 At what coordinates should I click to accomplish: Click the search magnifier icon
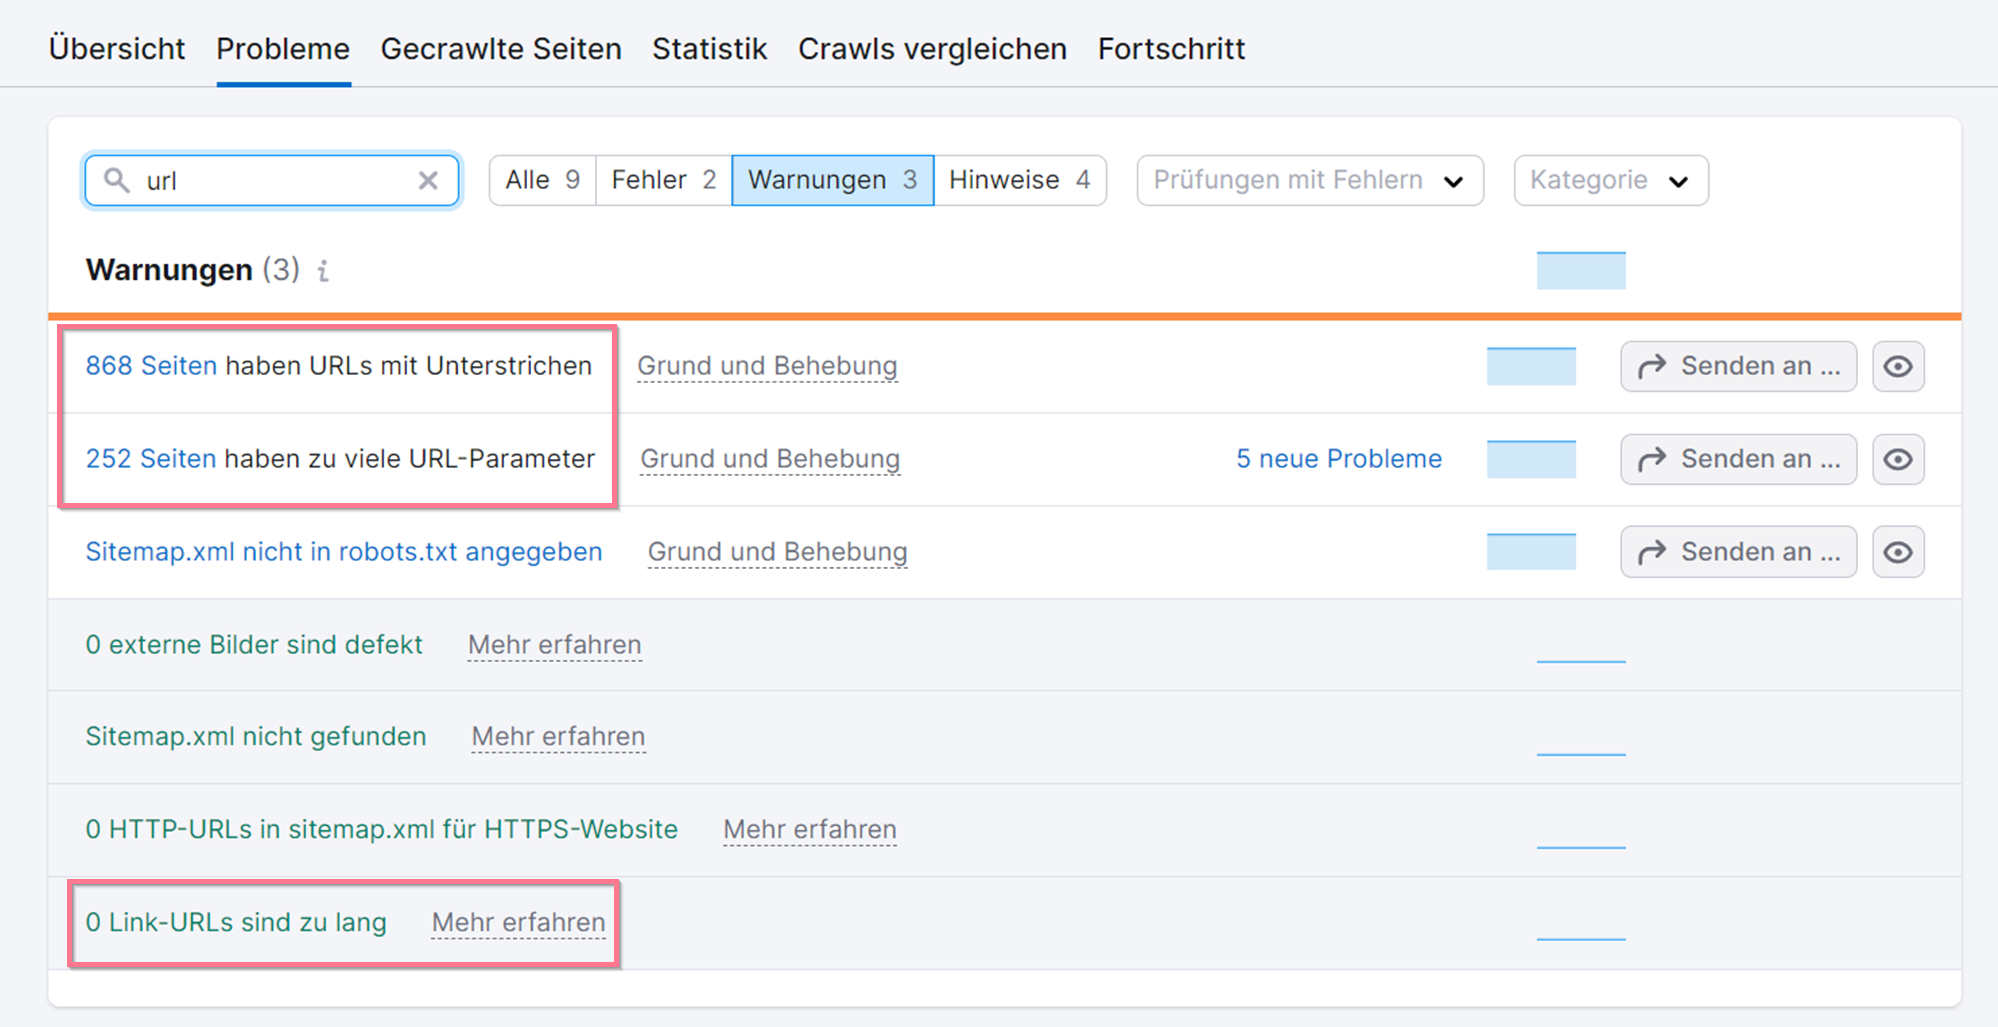tap(117, 180)
